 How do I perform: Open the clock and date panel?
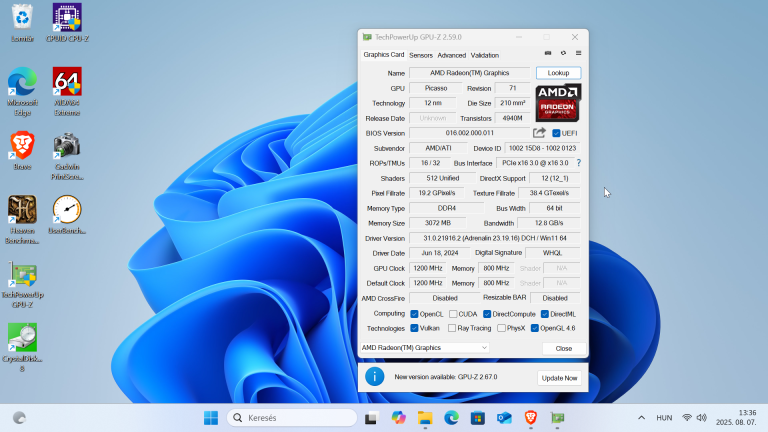[736, 418]
